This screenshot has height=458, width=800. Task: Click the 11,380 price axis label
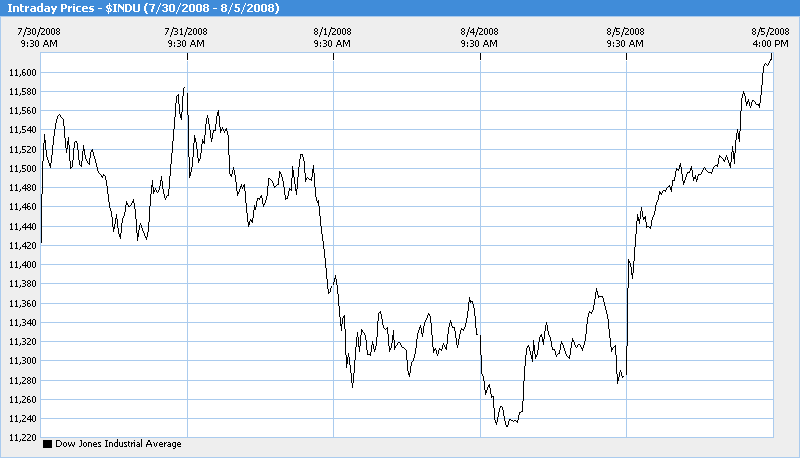(22, 284)
